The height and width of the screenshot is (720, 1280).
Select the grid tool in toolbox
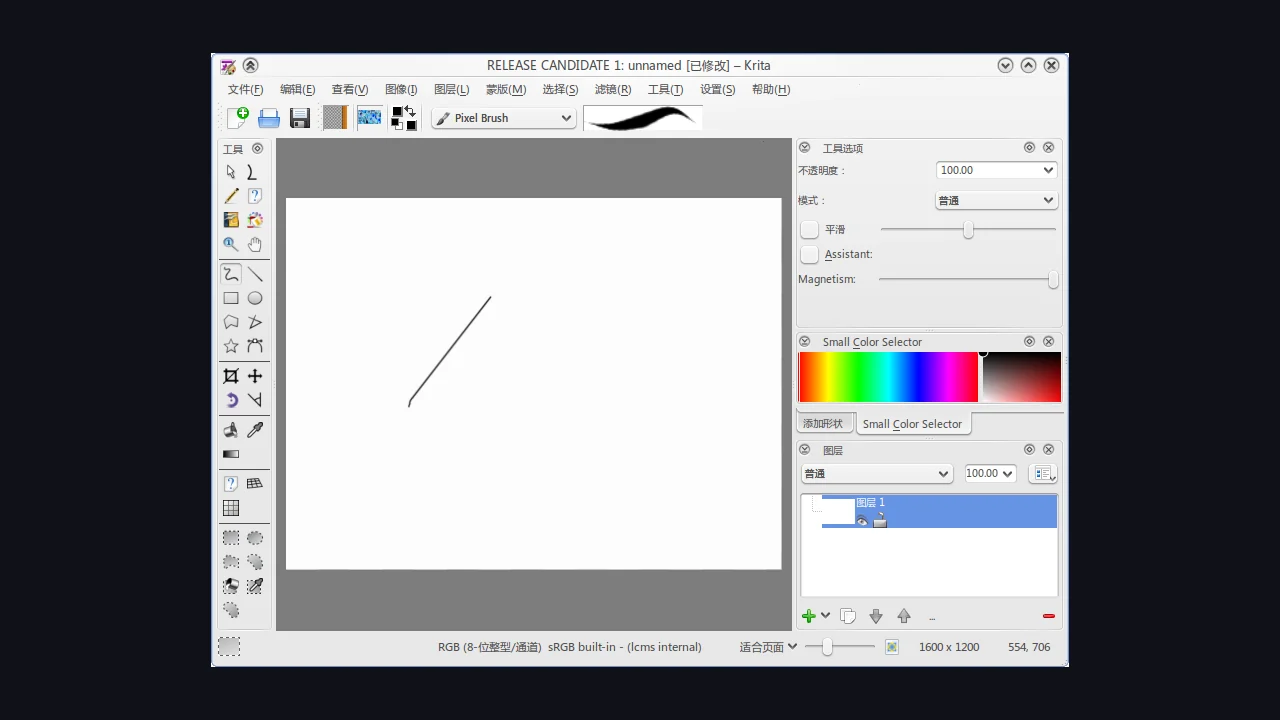click(231, 508)
